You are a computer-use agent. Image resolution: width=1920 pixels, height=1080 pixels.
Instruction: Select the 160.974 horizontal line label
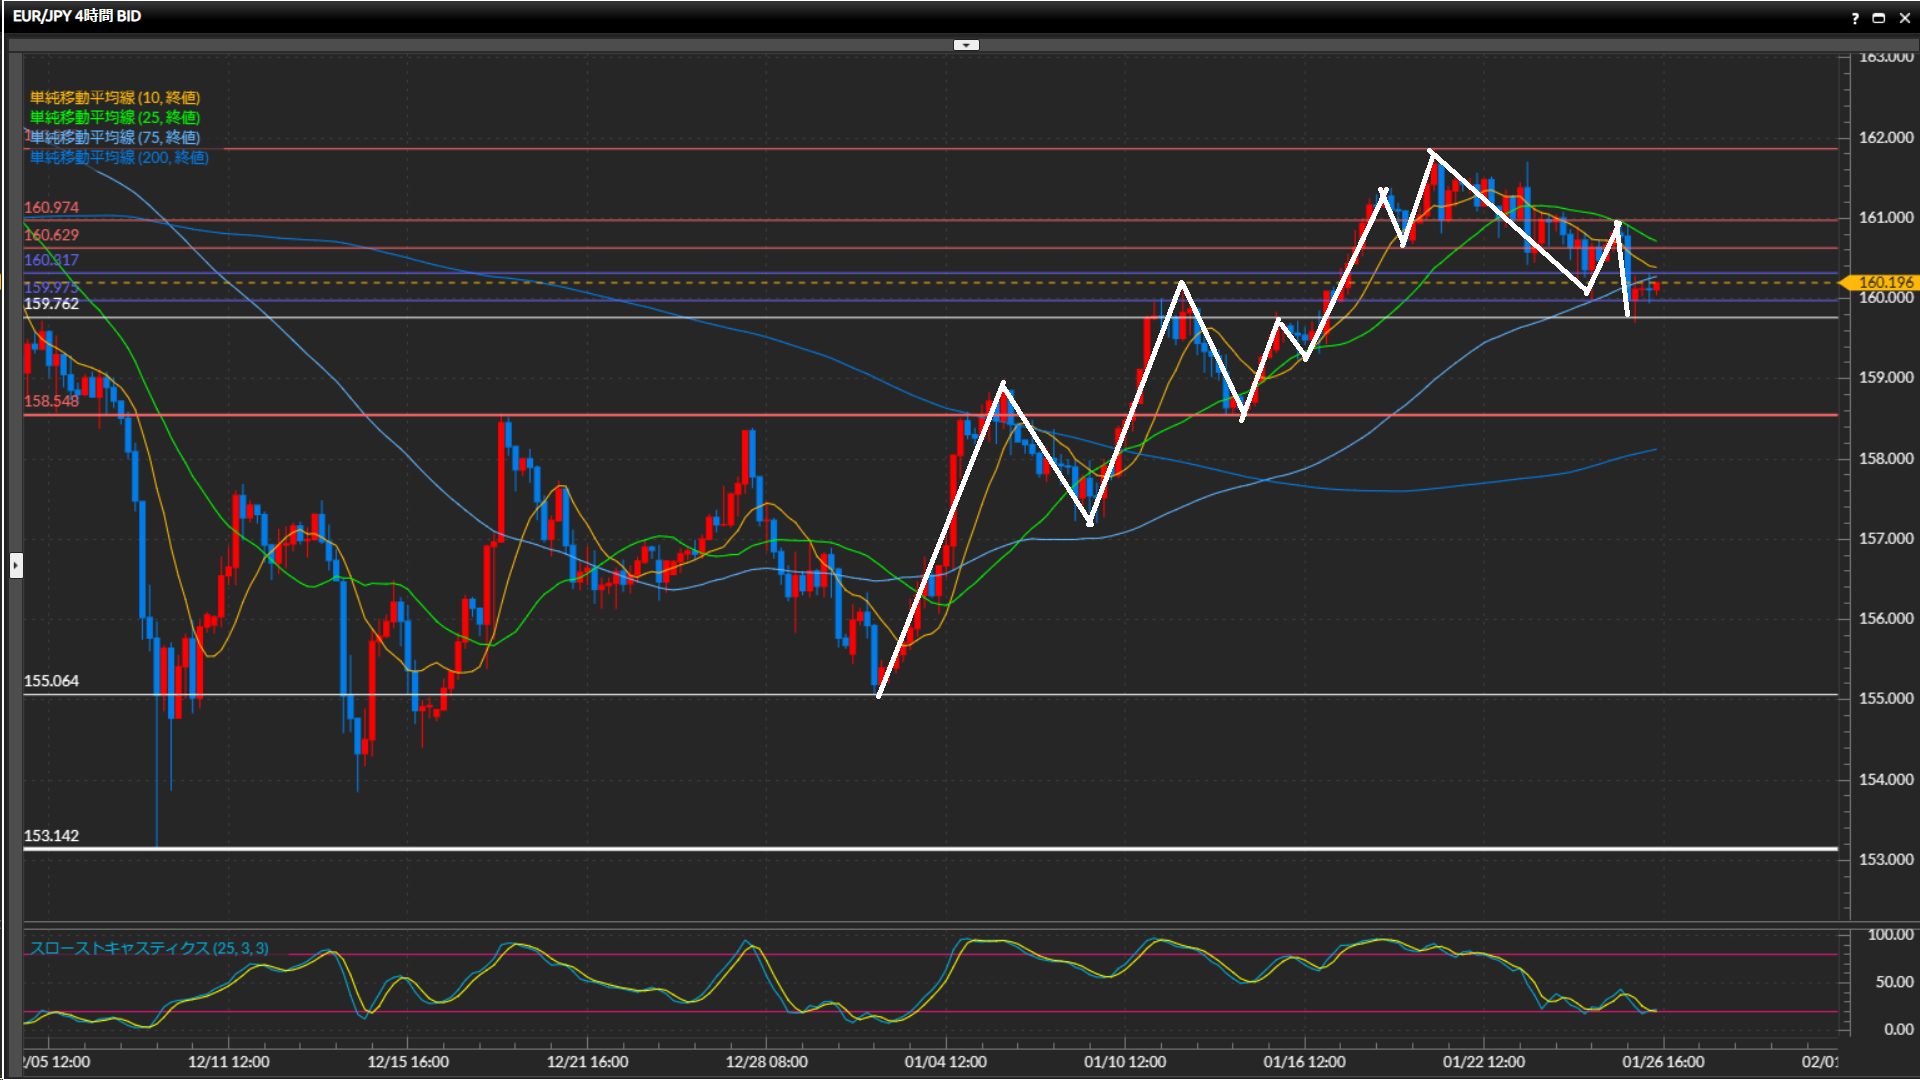point(52,207)
